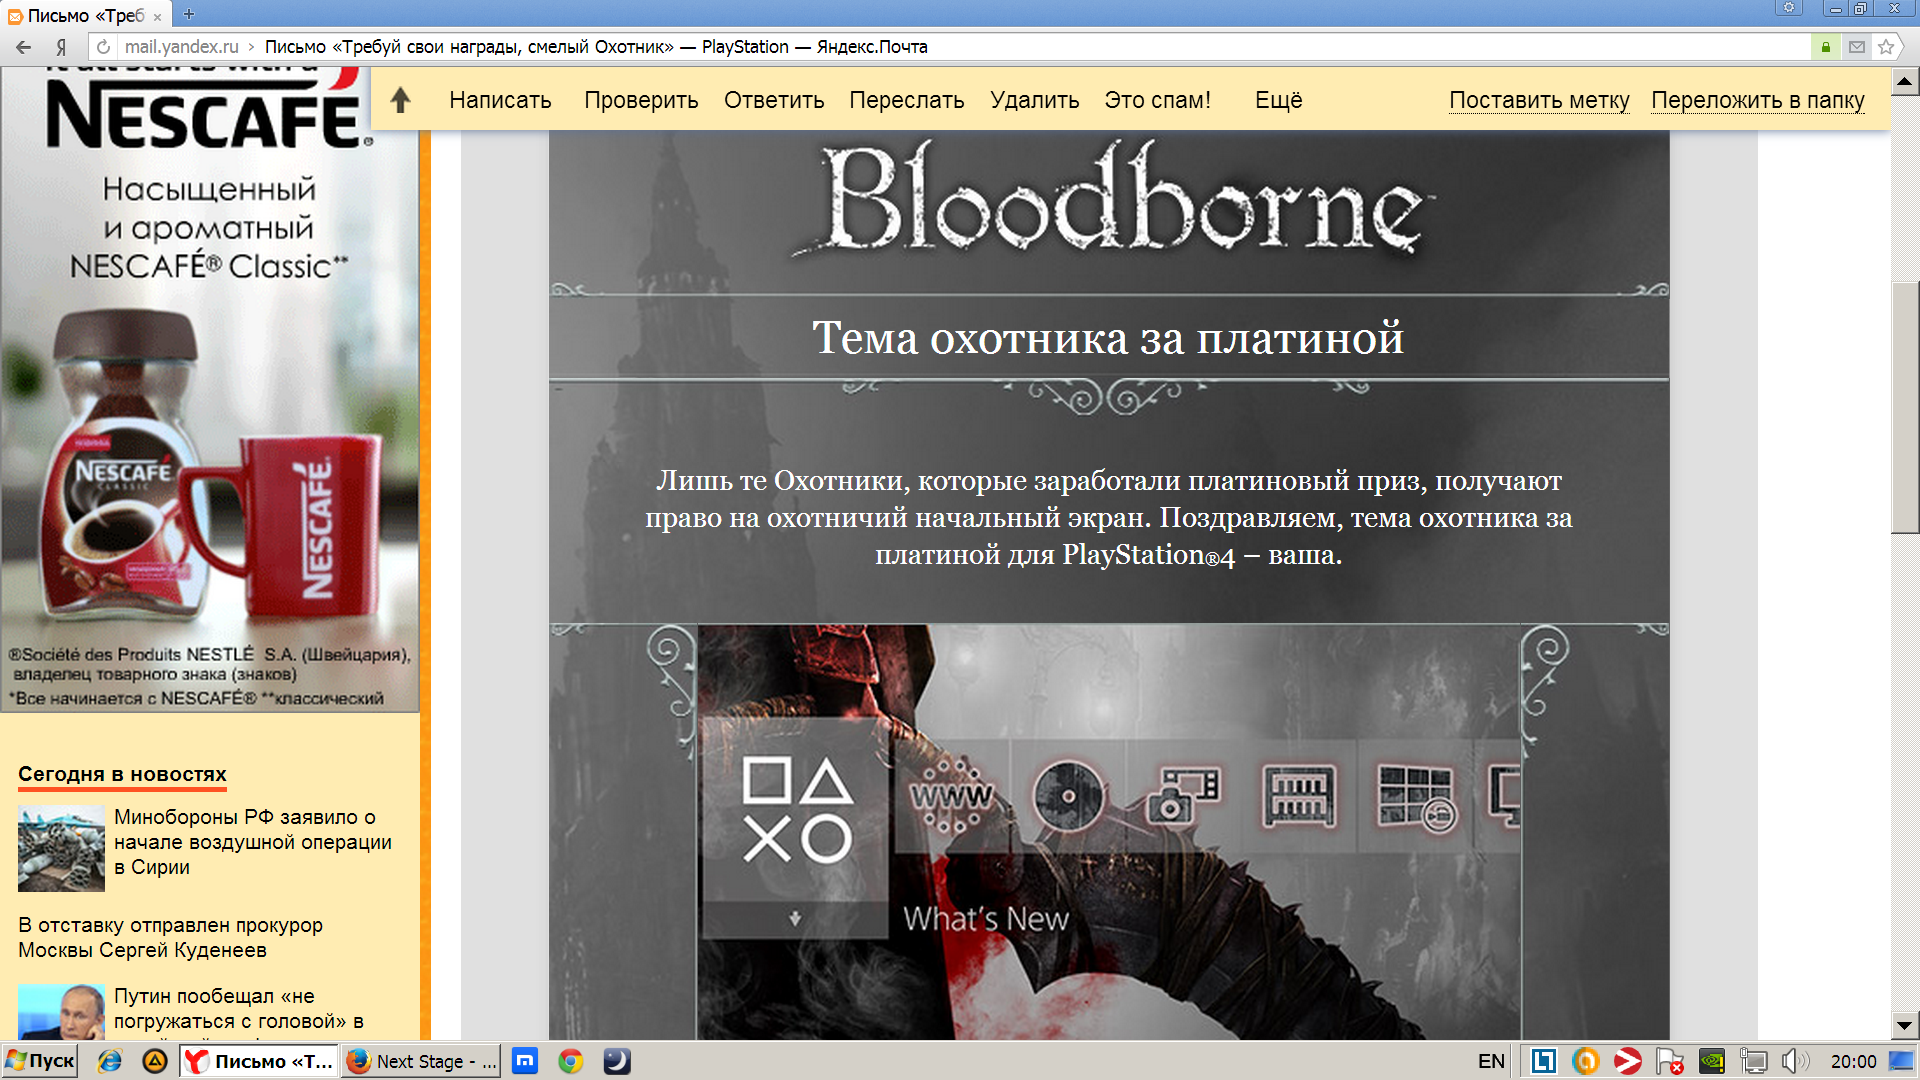Click the Написать compose button
This screenshot has height=1080, width=1920.
(500, 100)
